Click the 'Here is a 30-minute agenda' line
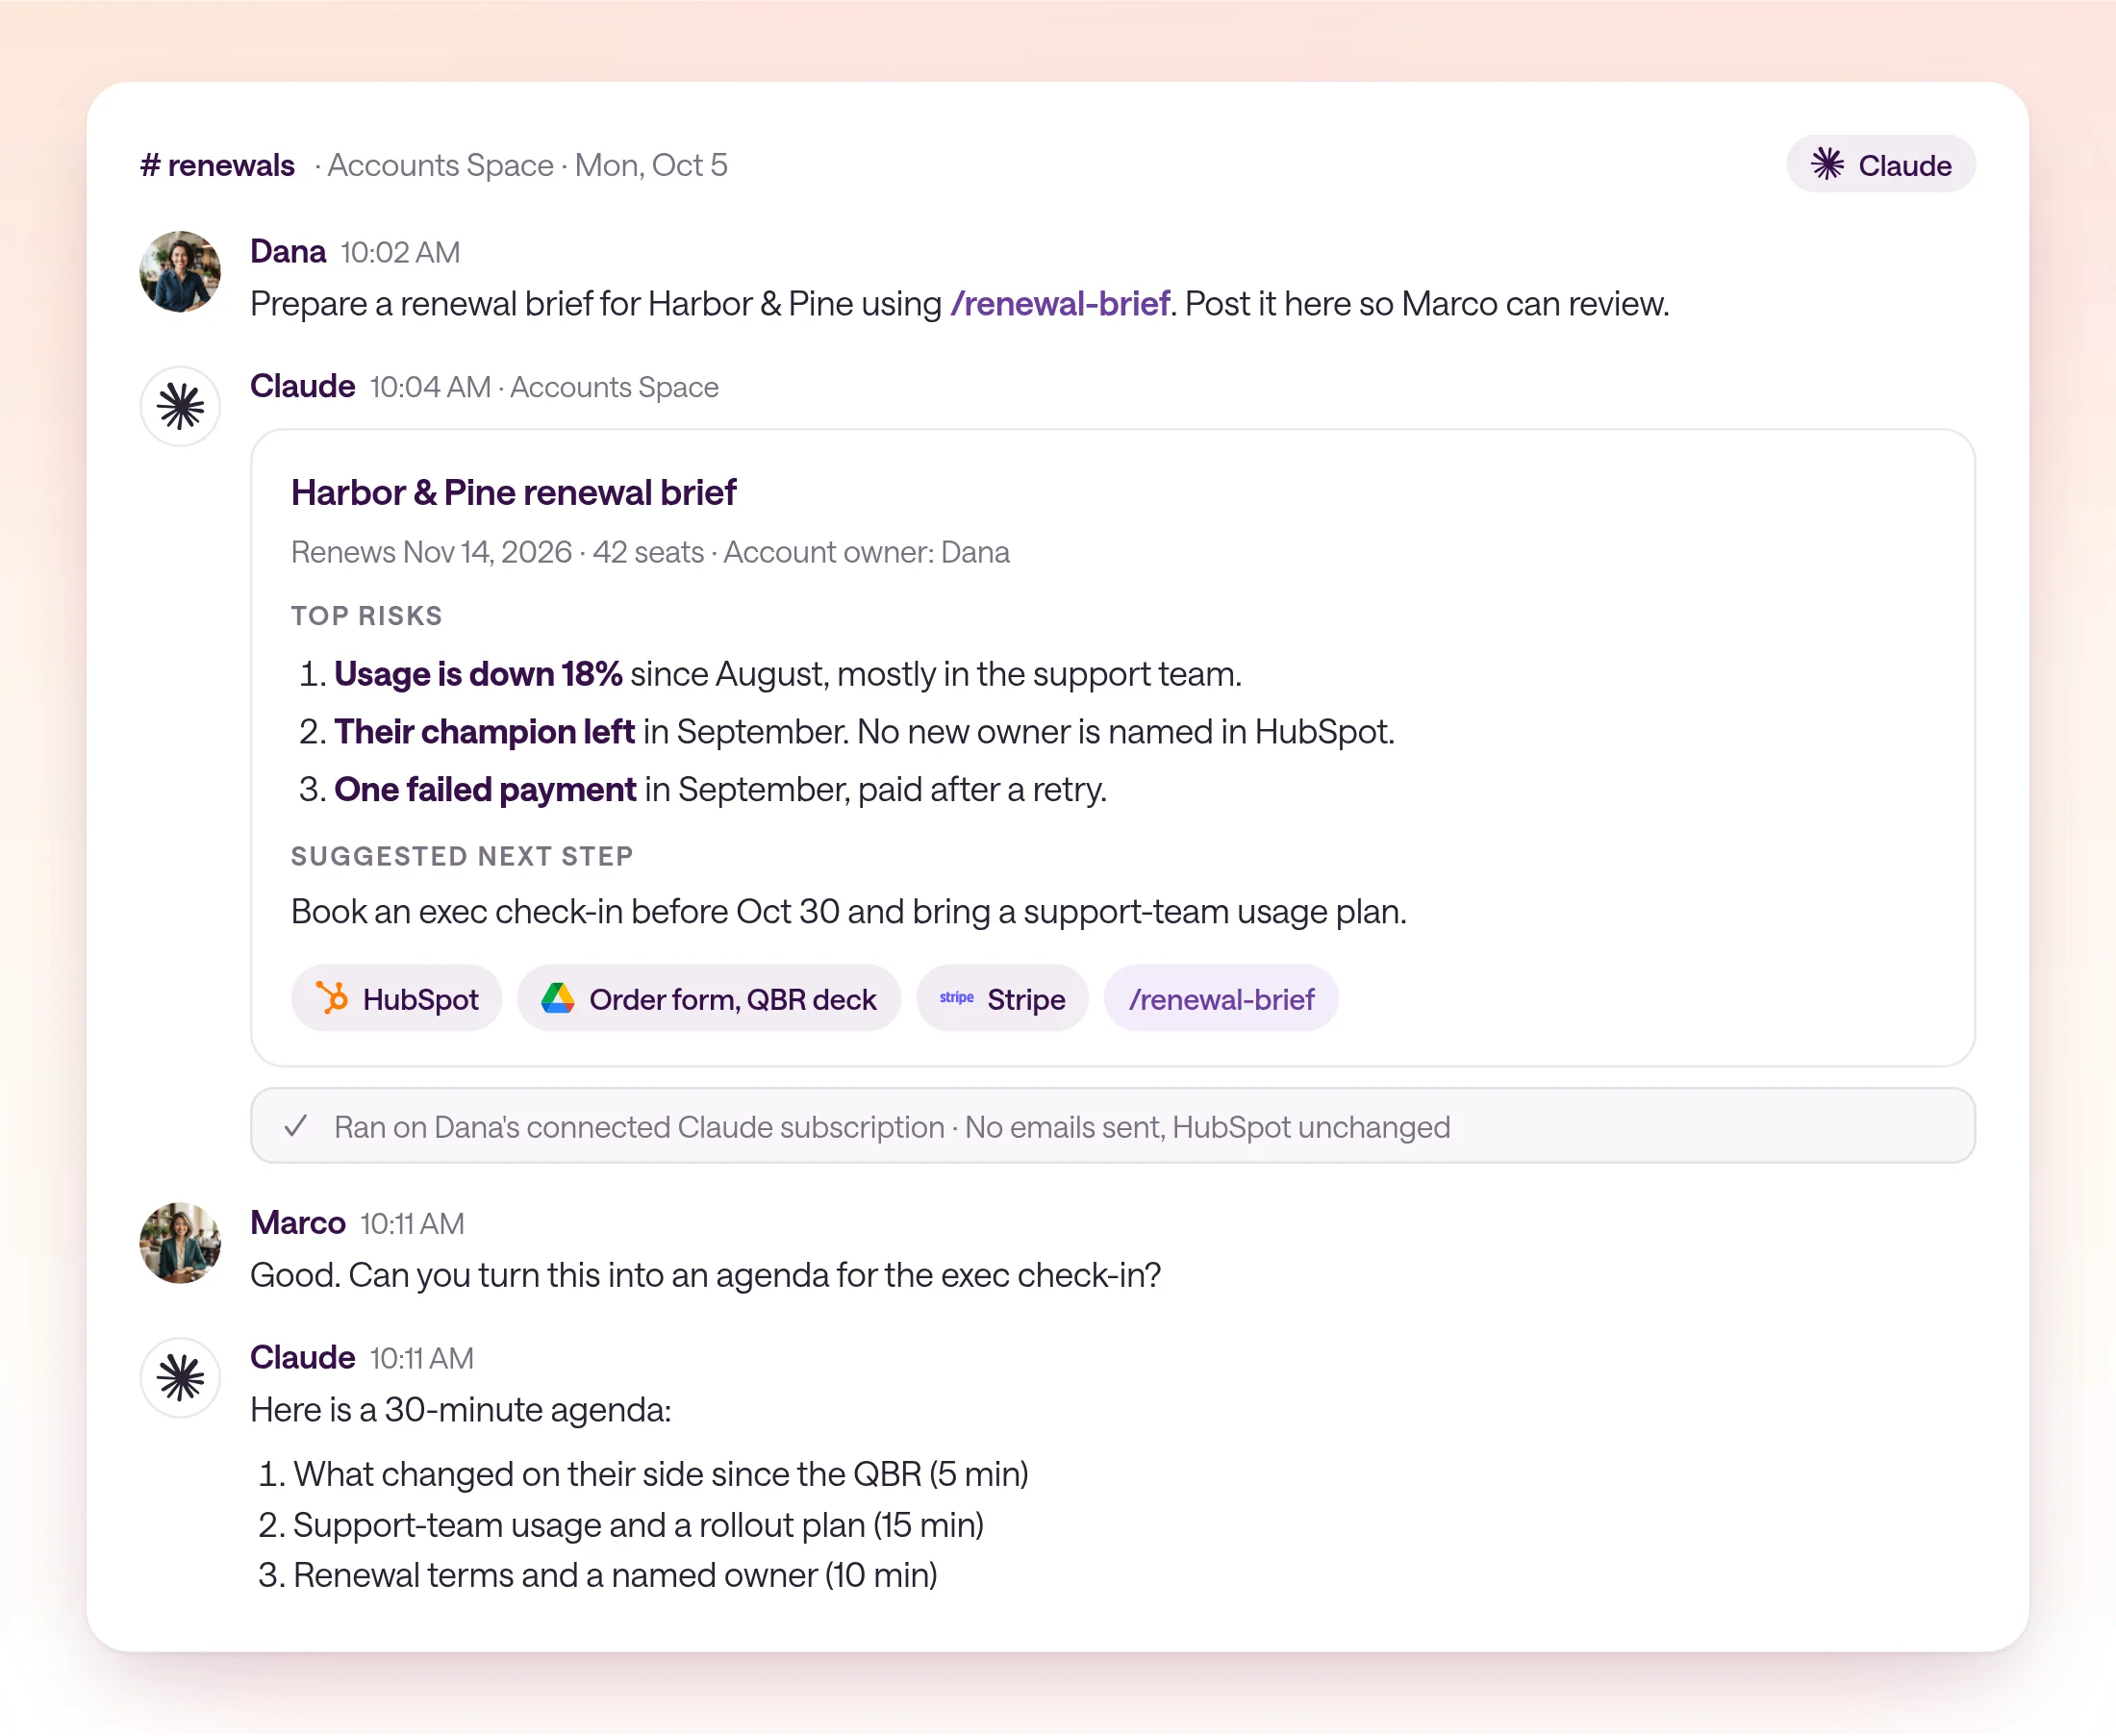 point(461,1410)
